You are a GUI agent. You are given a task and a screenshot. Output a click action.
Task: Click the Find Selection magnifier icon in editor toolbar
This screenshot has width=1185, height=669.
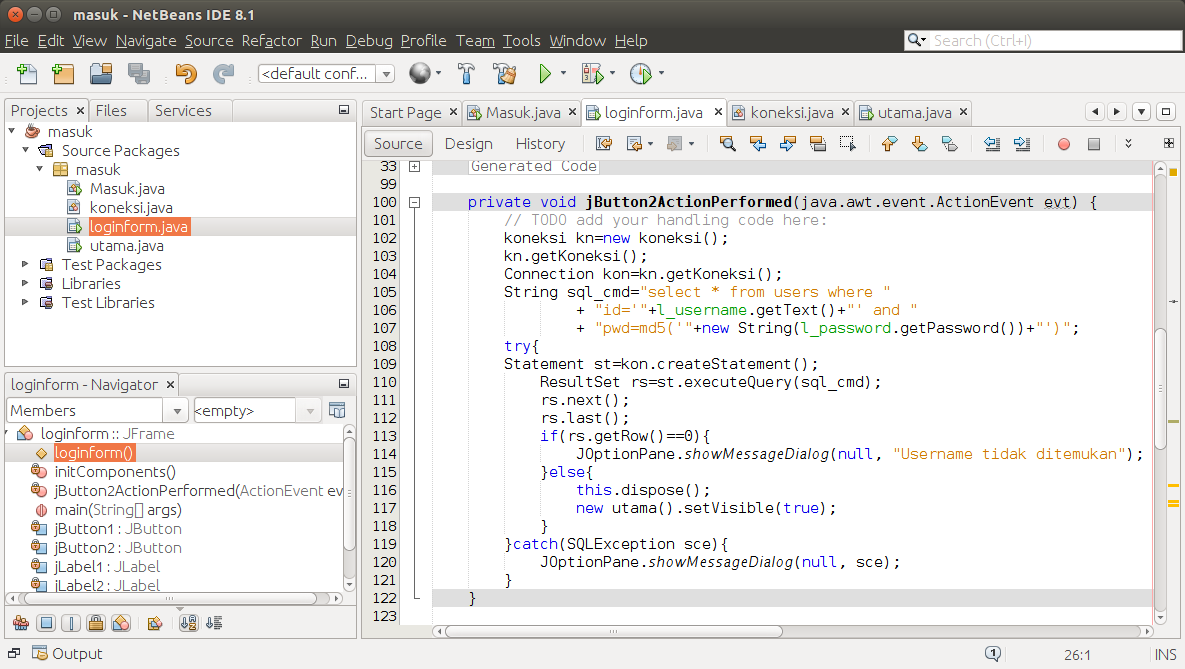[727, 144]
